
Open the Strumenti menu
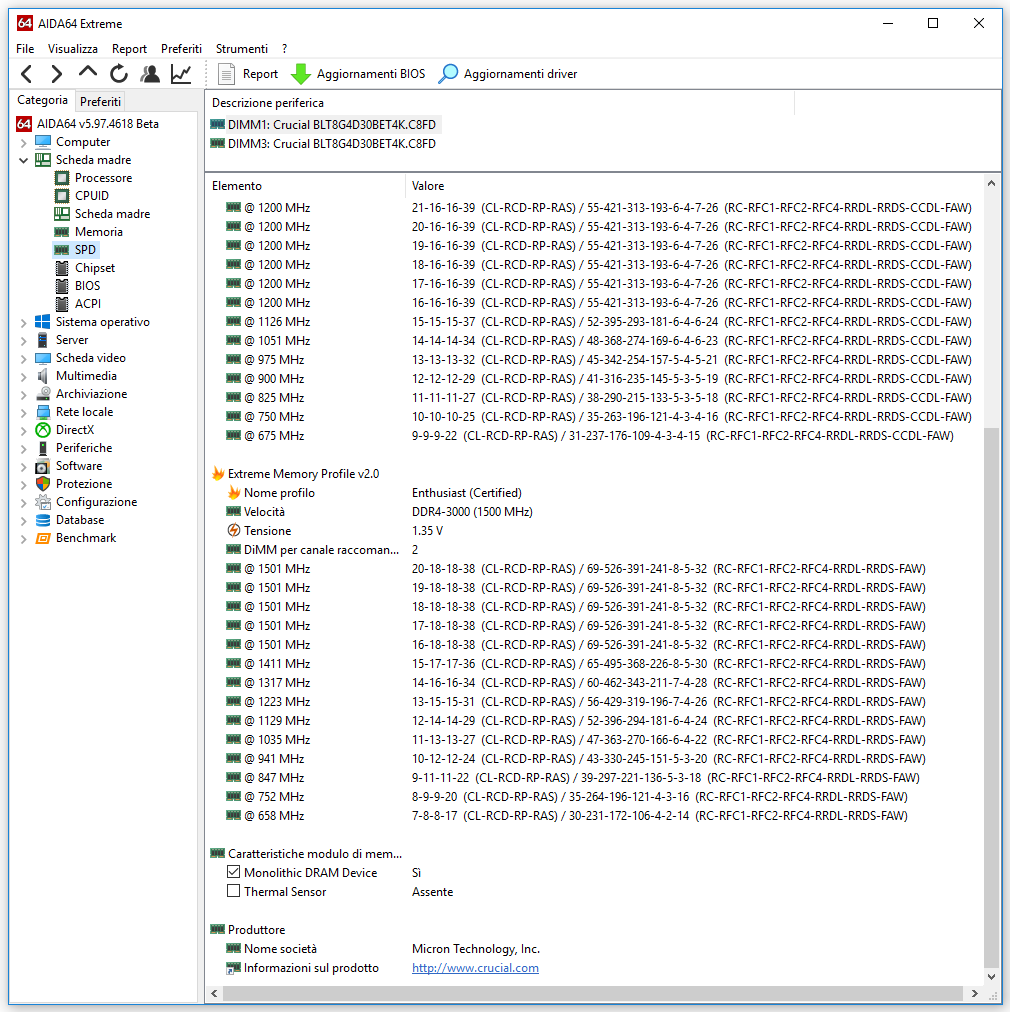tap(241, 49)
